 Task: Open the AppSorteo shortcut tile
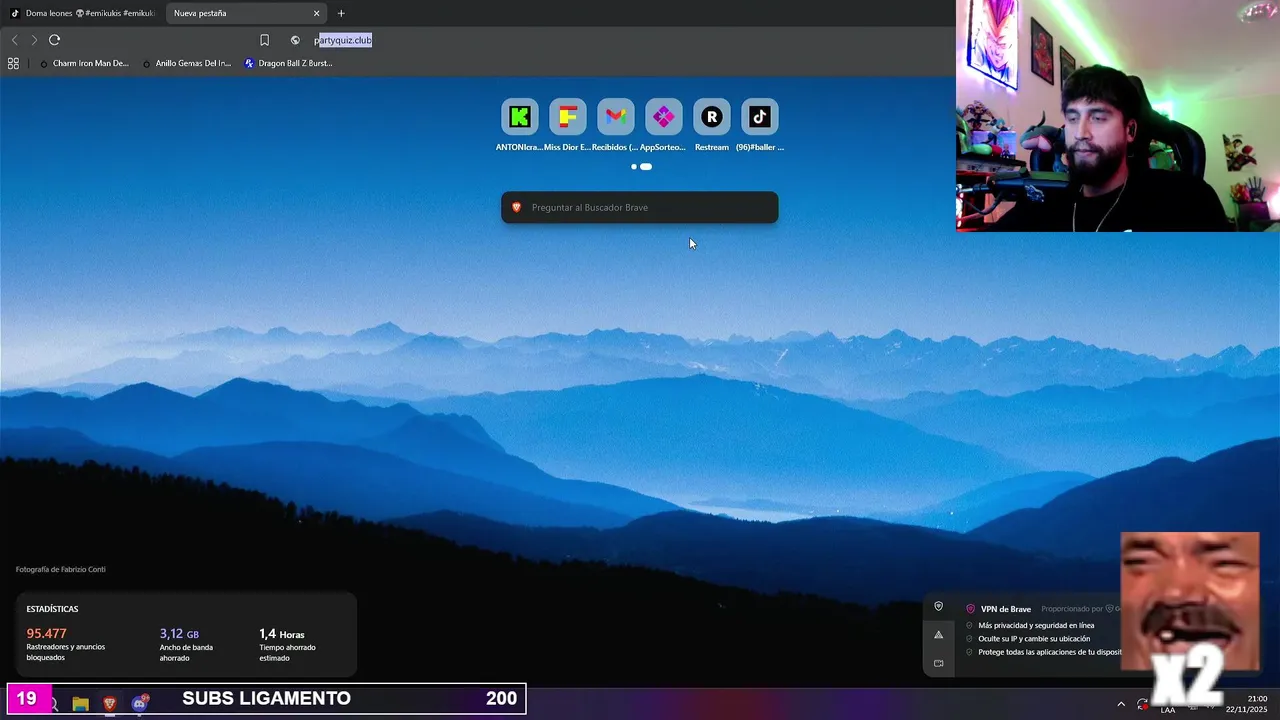(x=663, y=117)
